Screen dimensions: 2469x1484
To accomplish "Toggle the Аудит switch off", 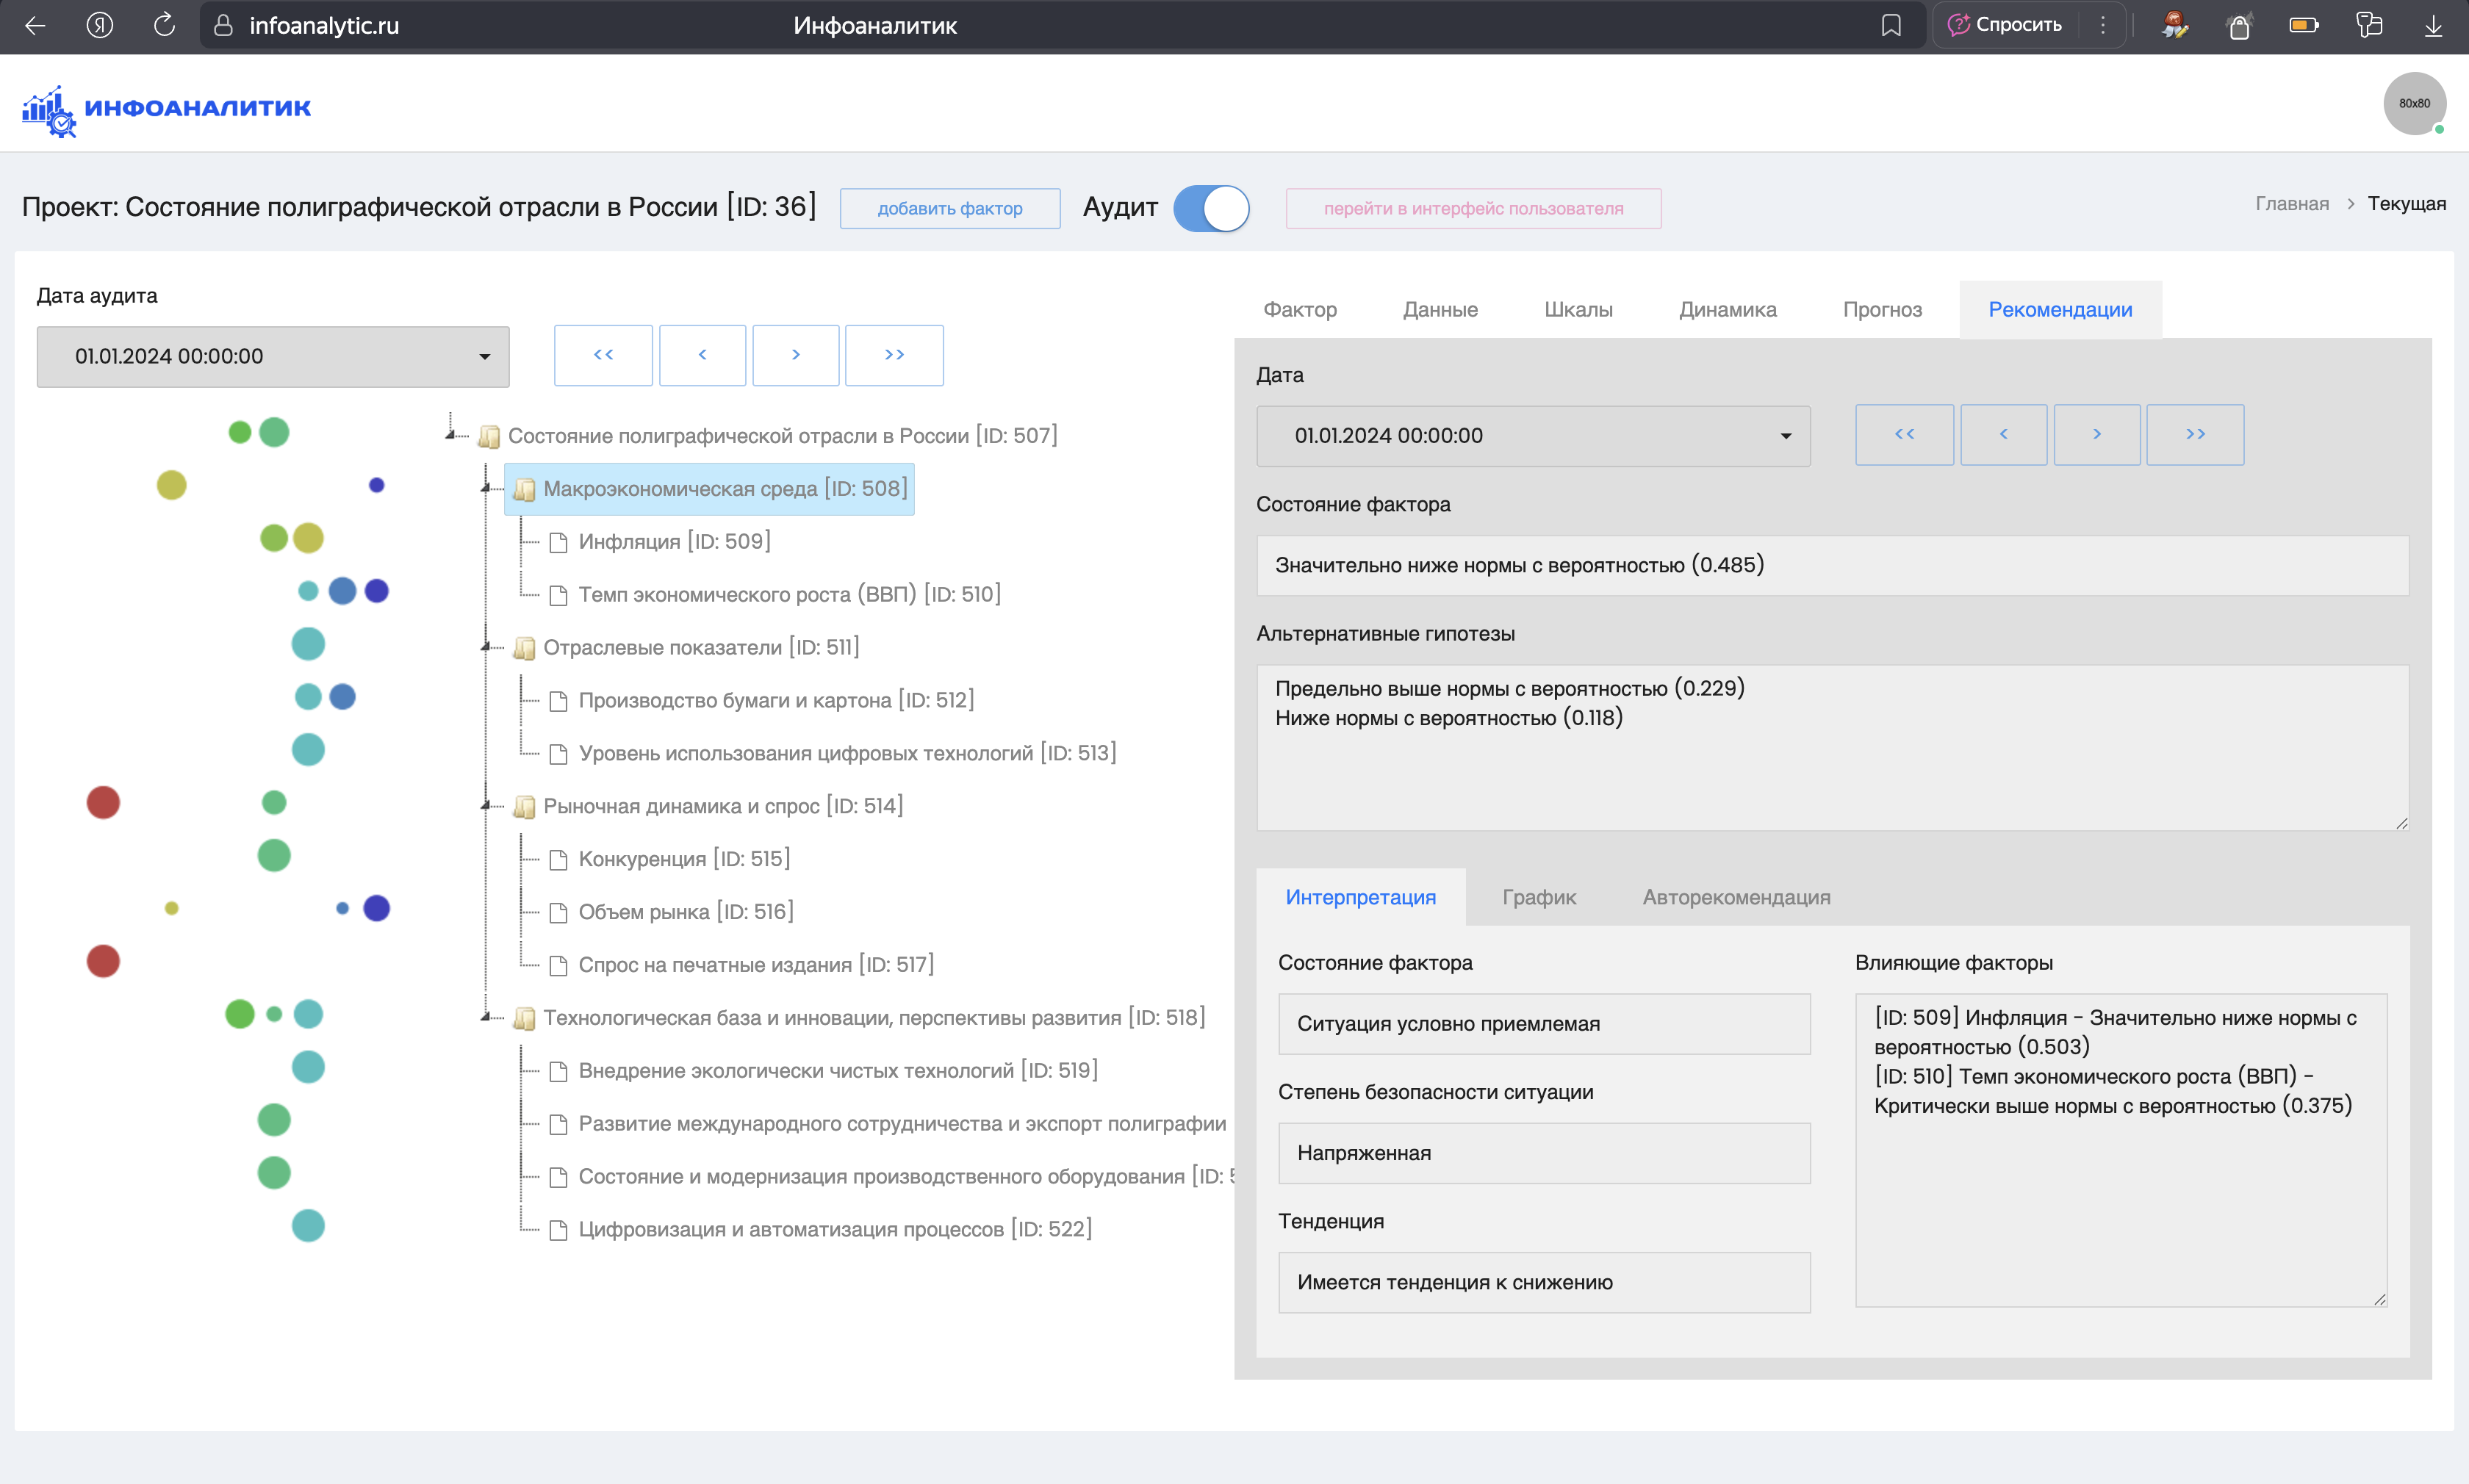I will coord(1211,208).
